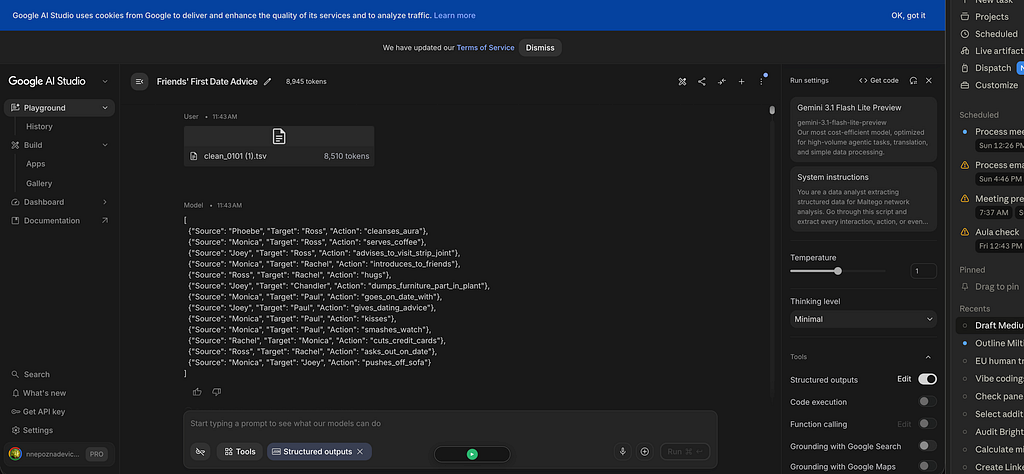This screenshot has height=474, width=1024.
Task: Click the collapse arrows icon in header
Action: pyautogui.click(x=722, y=82)
